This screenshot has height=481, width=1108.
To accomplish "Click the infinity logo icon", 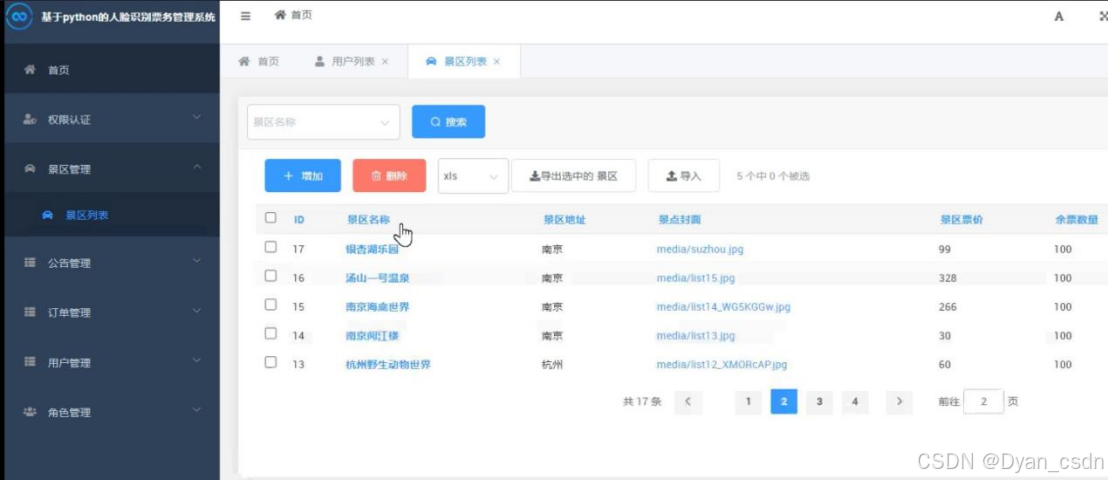I will [18, 16].
